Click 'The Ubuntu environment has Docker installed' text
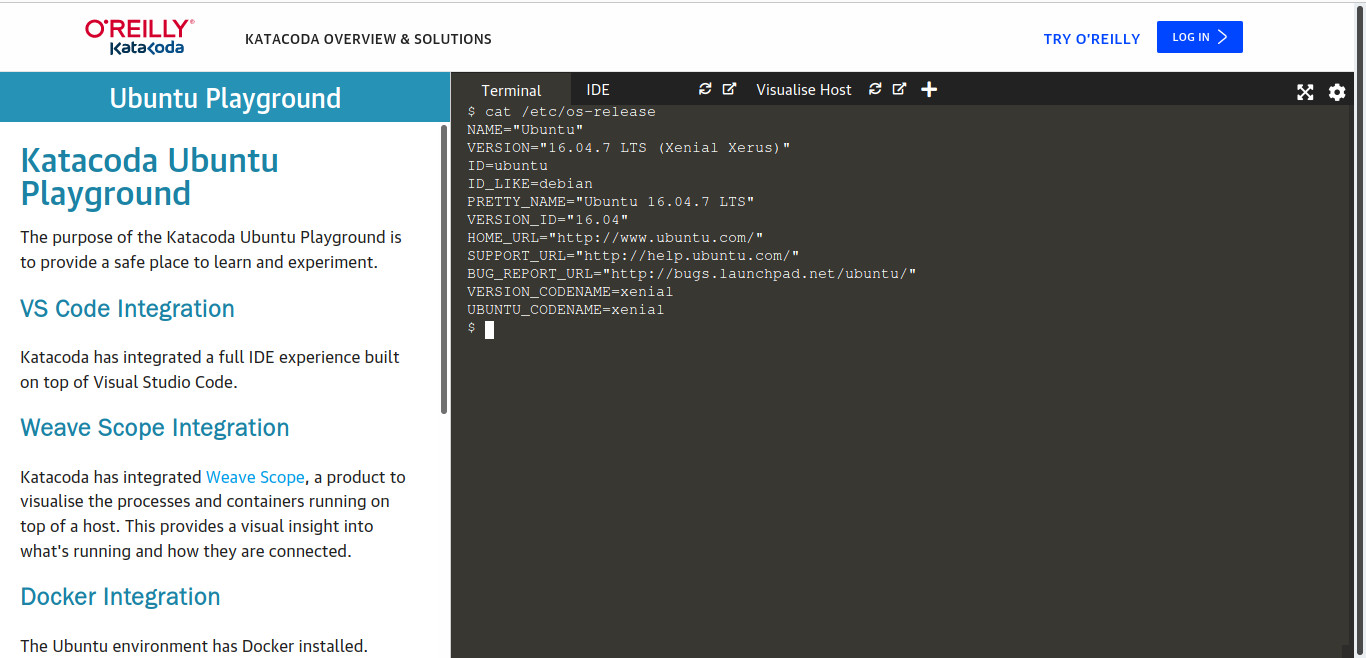The image size is (1366, 658). point(194,646)
